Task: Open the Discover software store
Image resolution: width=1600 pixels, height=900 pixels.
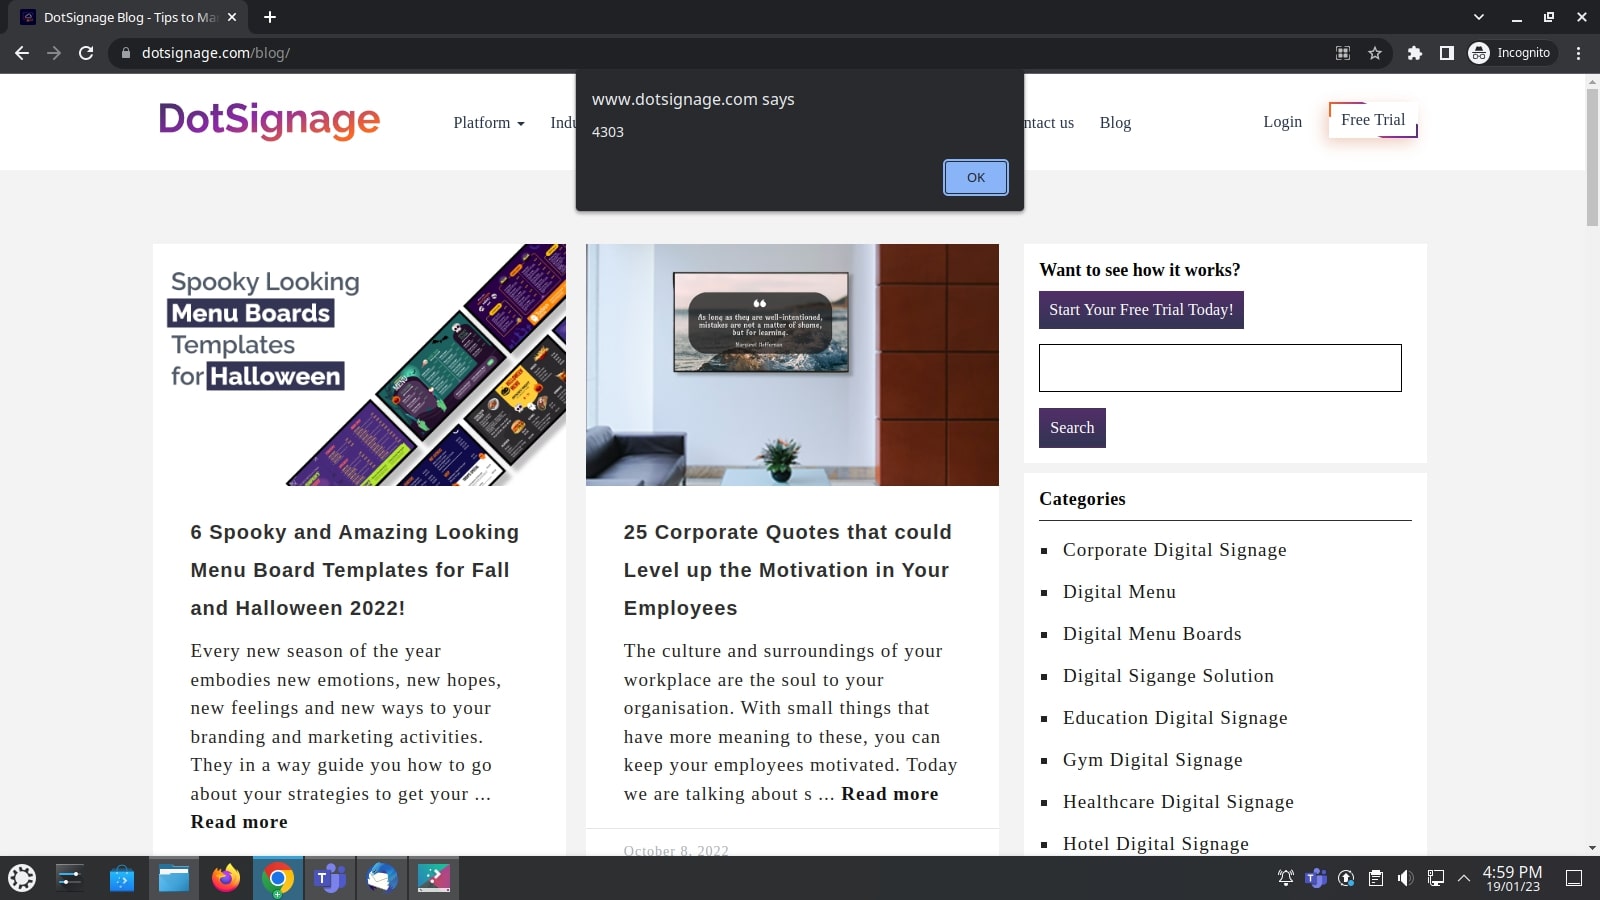Action: pos(122,878)
